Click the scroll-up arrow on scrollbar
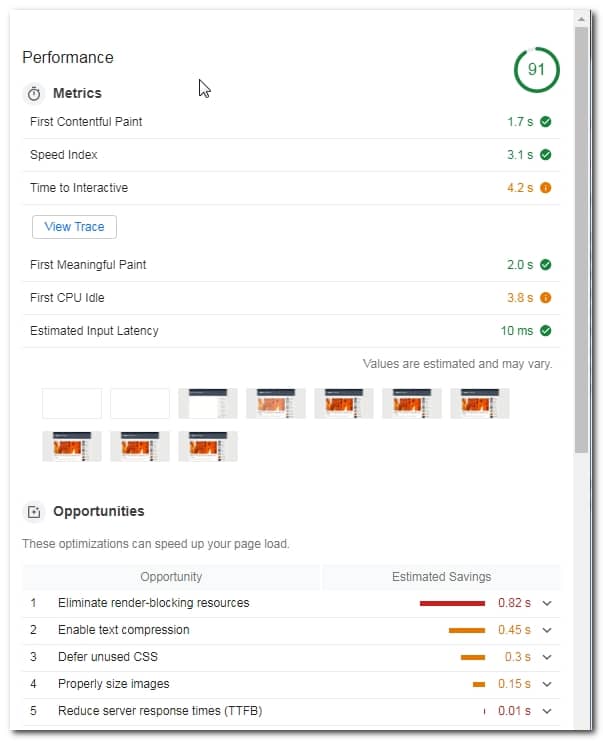 (581, 19)
